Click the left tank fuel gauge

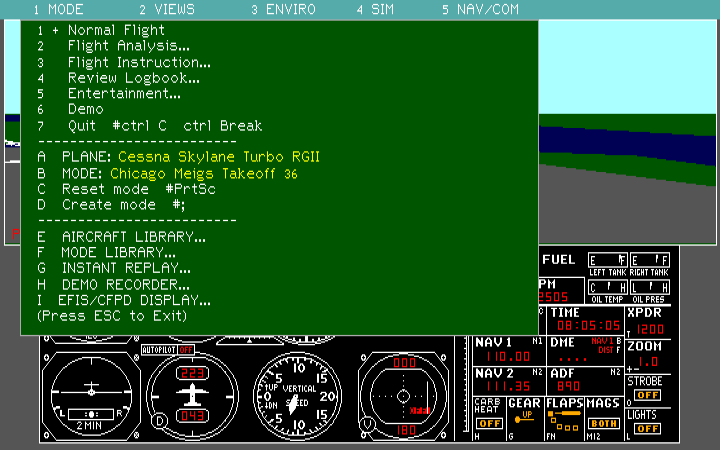point(608,260)
